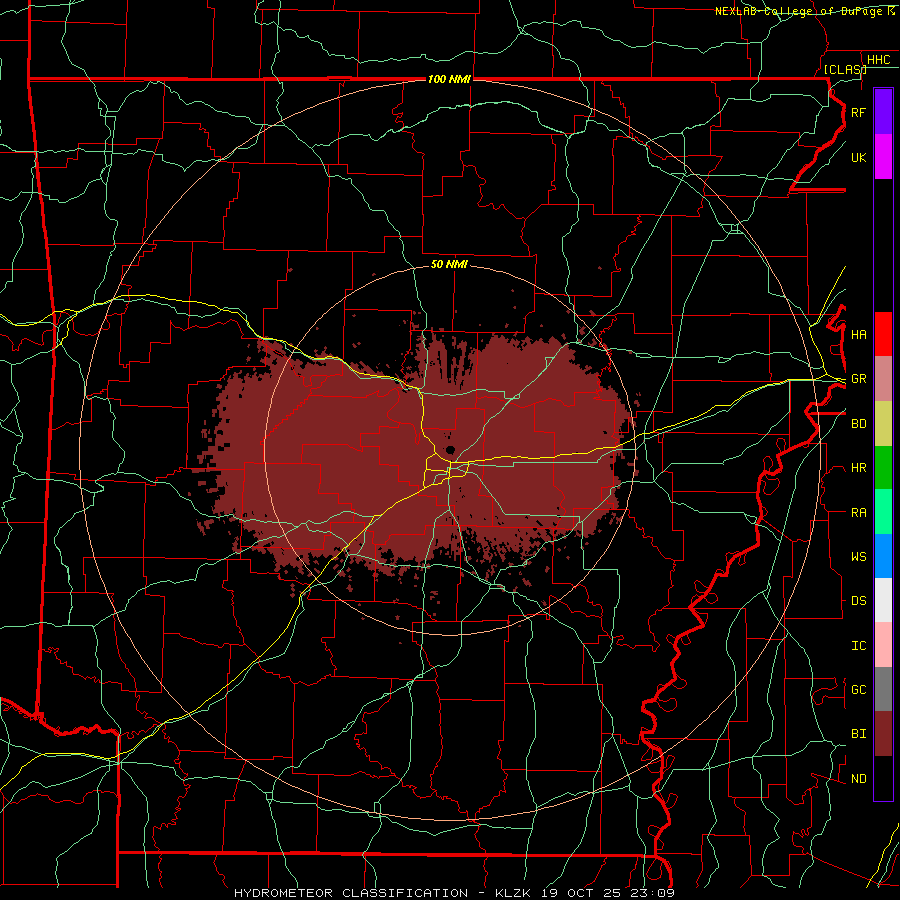The width and height of the screenshot is (900, 900).
Task: Click the IC pink legend swatch
Action: 883,645
